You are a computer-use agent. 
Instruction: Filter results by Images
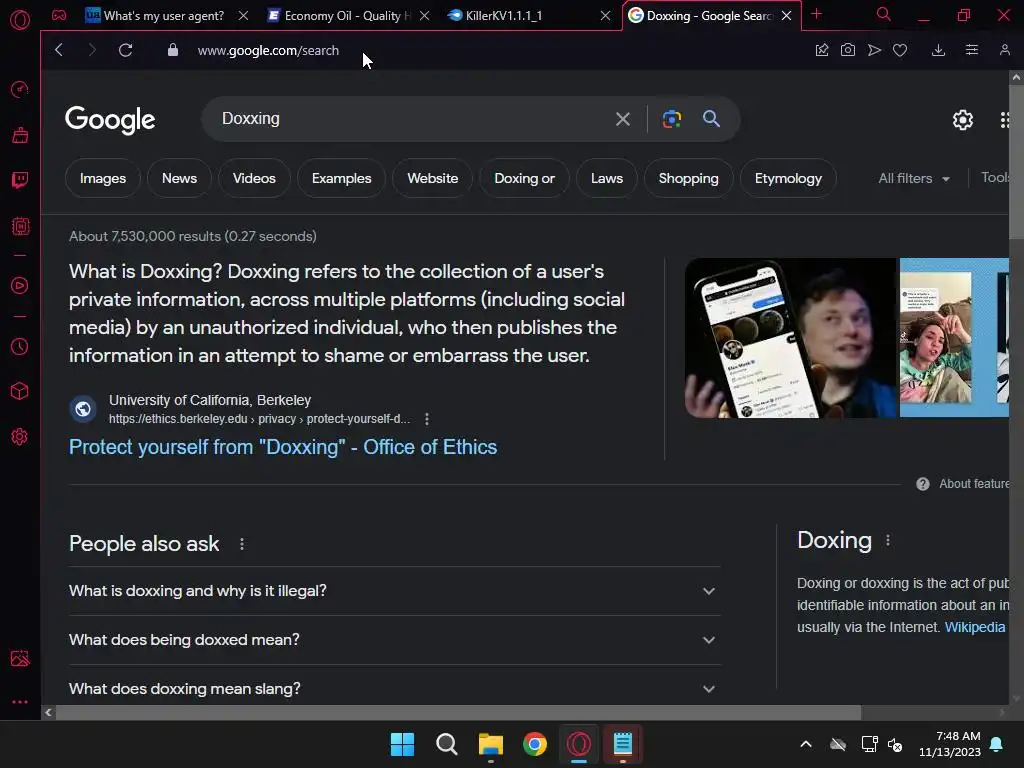(103, 178)
